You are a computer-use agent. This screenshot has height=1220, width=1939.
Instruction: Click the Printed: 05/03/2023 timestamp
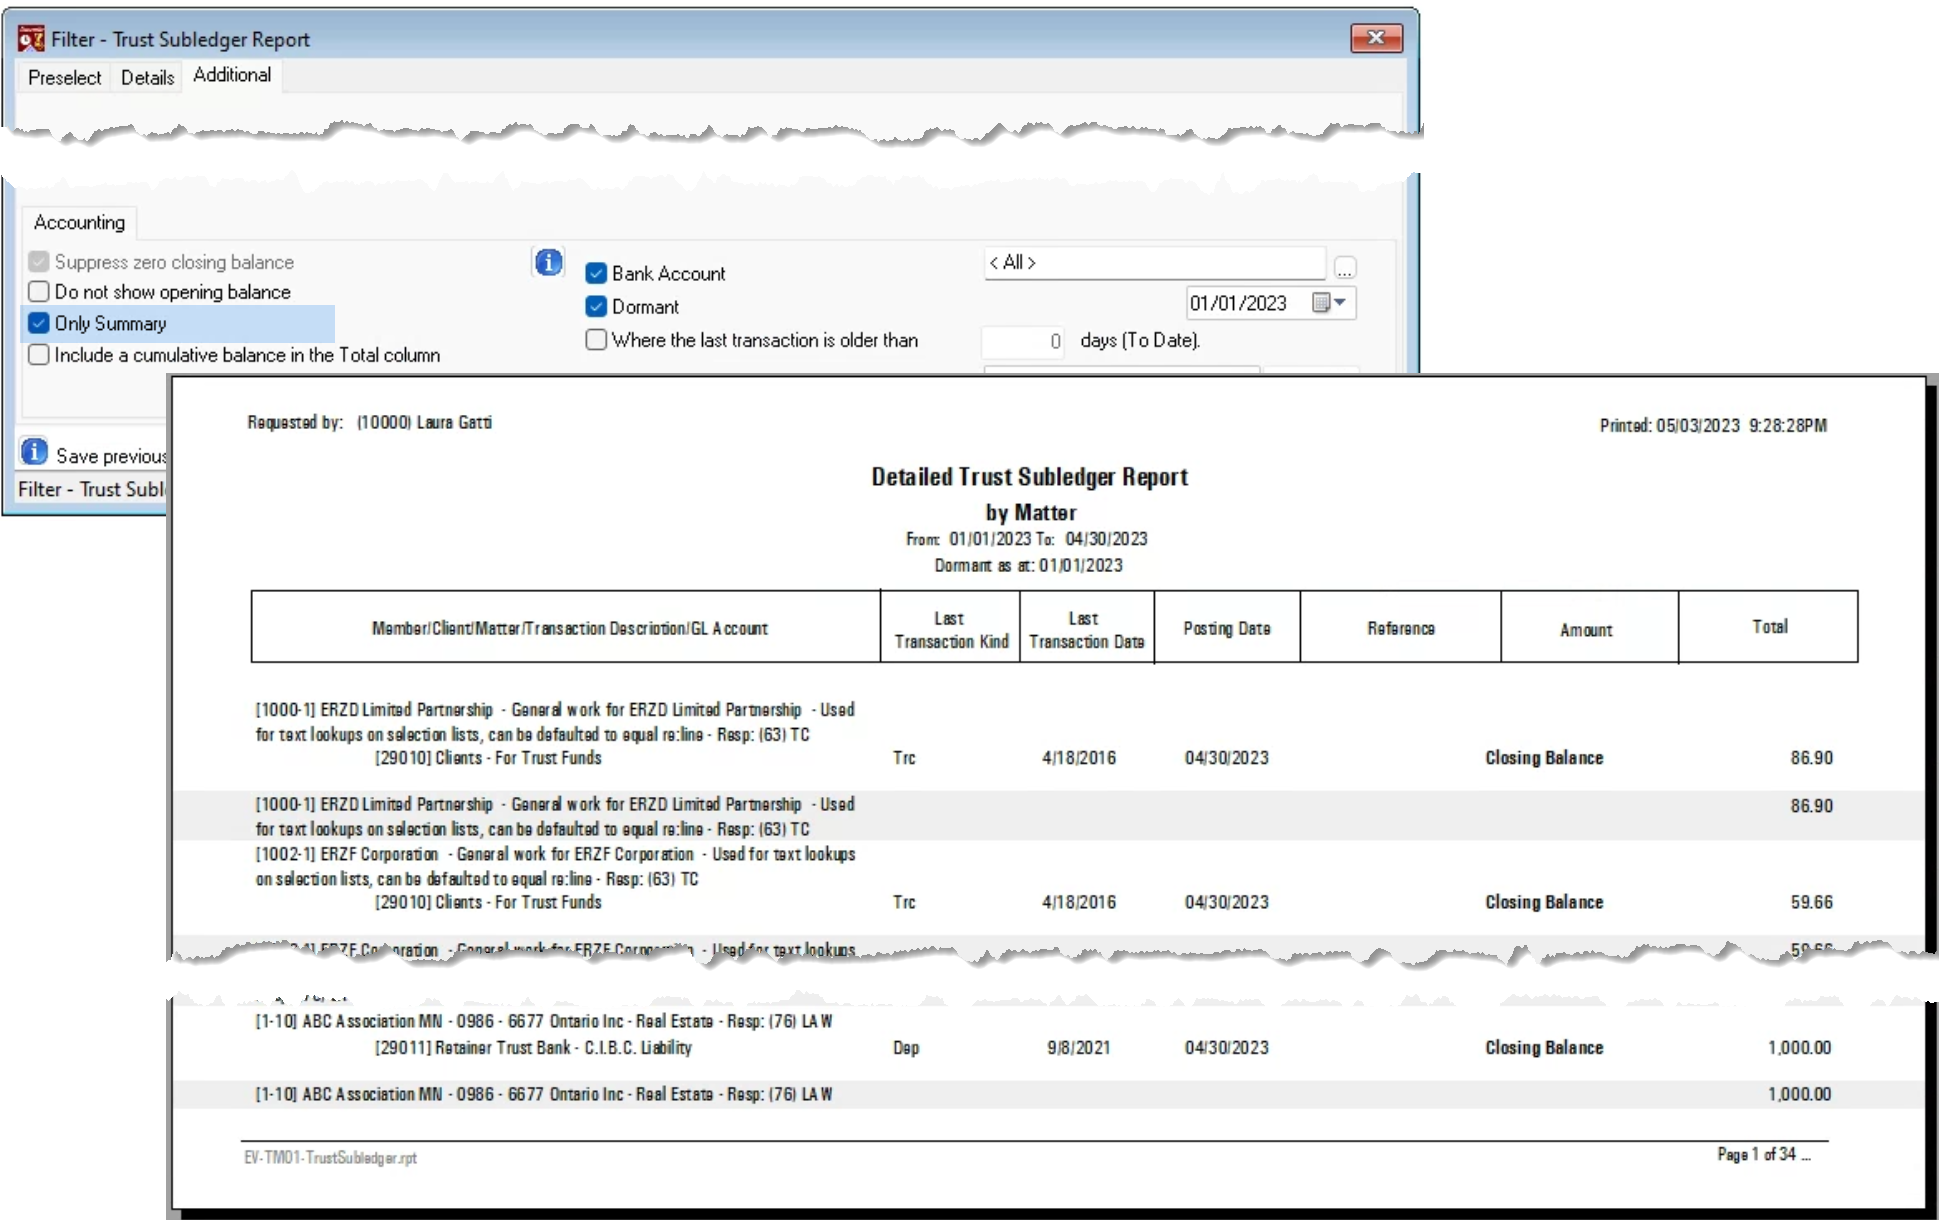coord(1713,425)
